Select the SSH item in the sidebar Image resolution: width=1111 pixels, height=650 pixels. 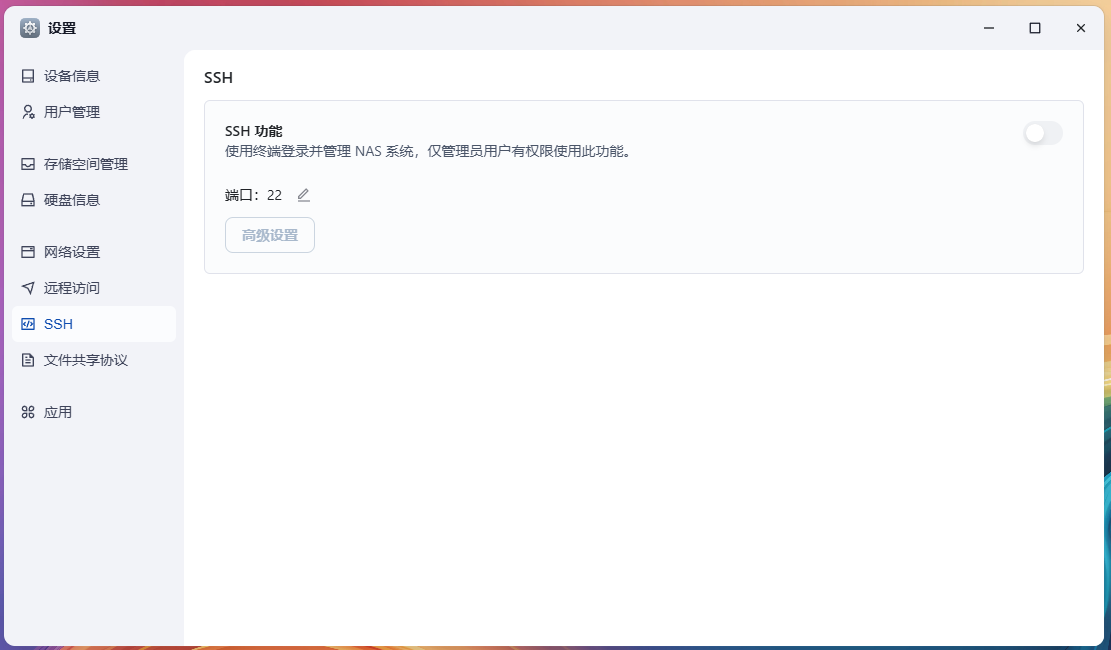(93, 324)
